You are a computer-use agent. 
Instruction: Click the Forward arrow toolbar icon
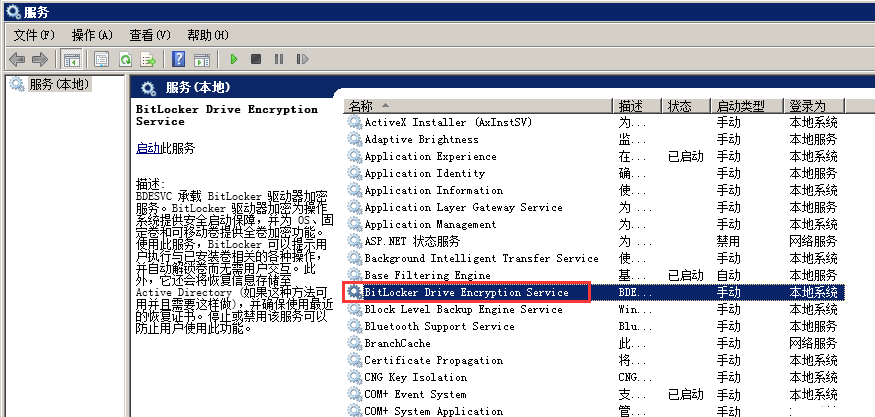[x=40, y=59]
